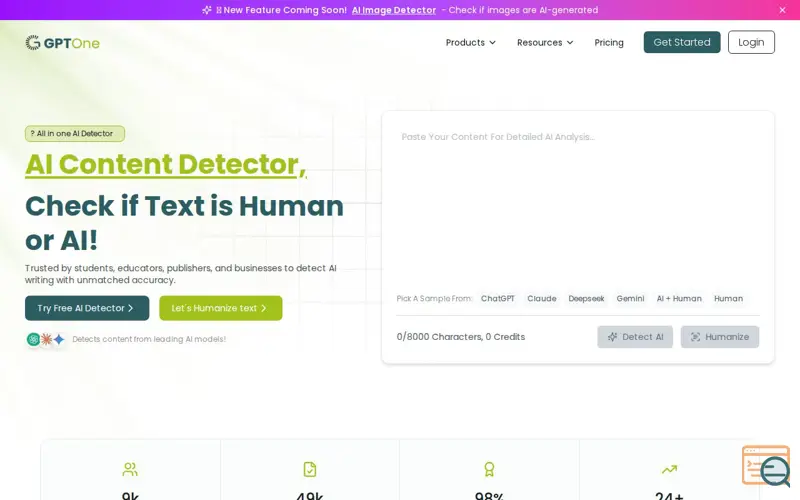Pick the Gemini sample
The width and height of the screenshot is (800, 500).
pos(630,298)
